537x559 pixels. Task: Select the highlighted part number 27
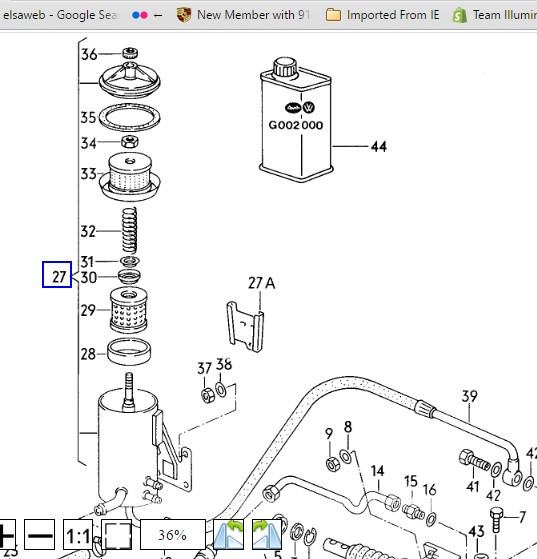coord(57,275)
